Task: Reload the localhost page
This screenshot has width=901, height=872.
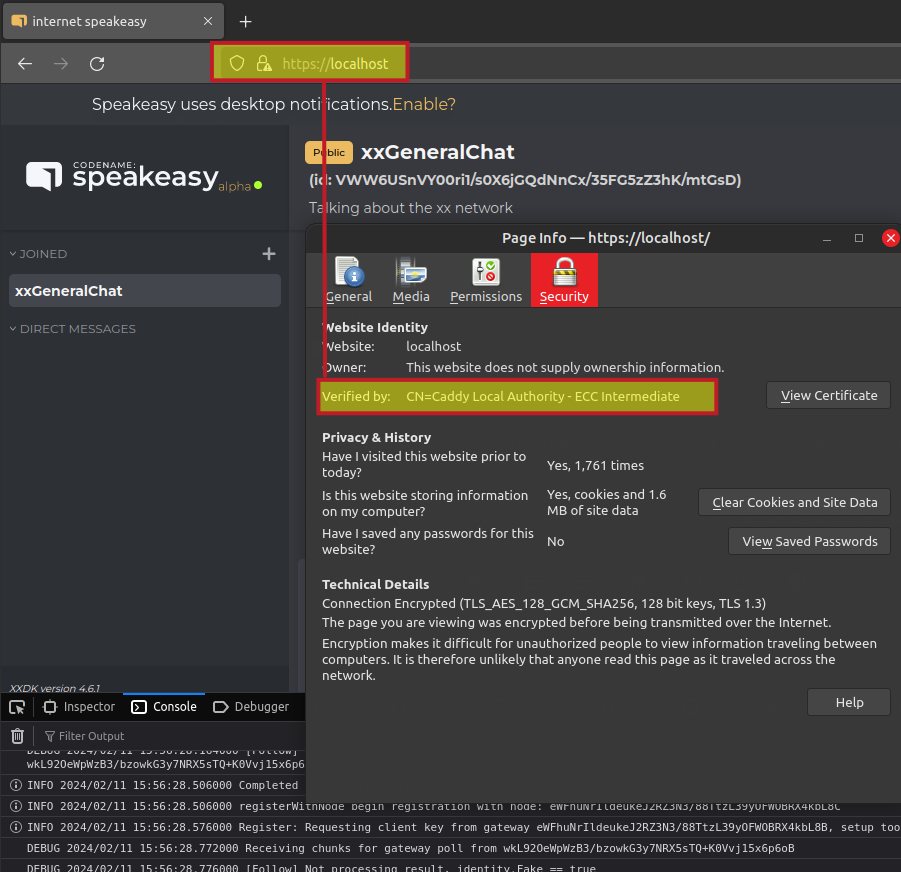Action: point(97,64)
